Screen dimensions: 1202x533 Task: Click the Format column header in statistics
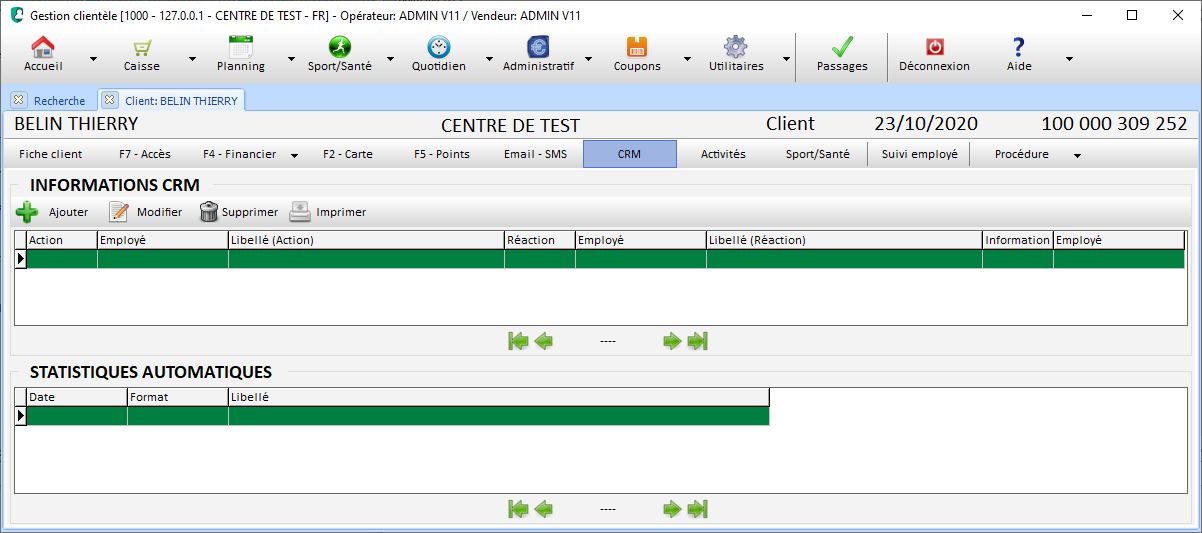178,397
